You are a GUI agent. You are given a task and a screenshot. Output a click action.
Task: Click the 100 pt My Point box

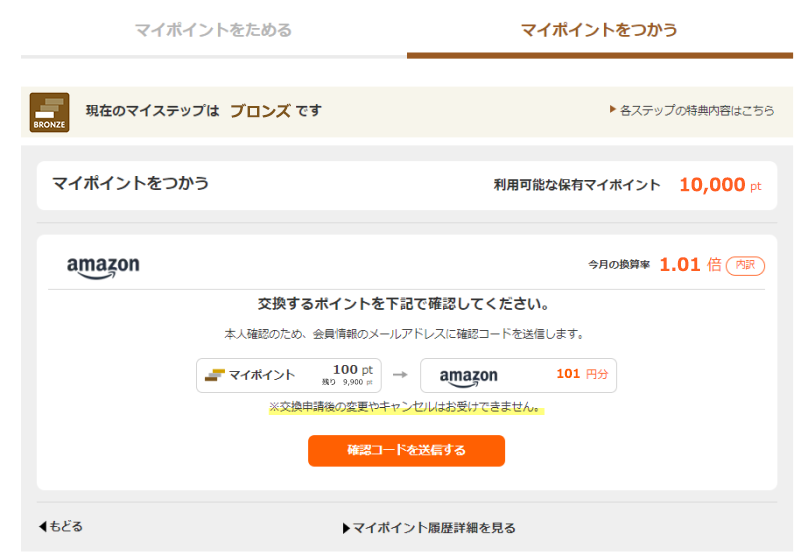289,376
